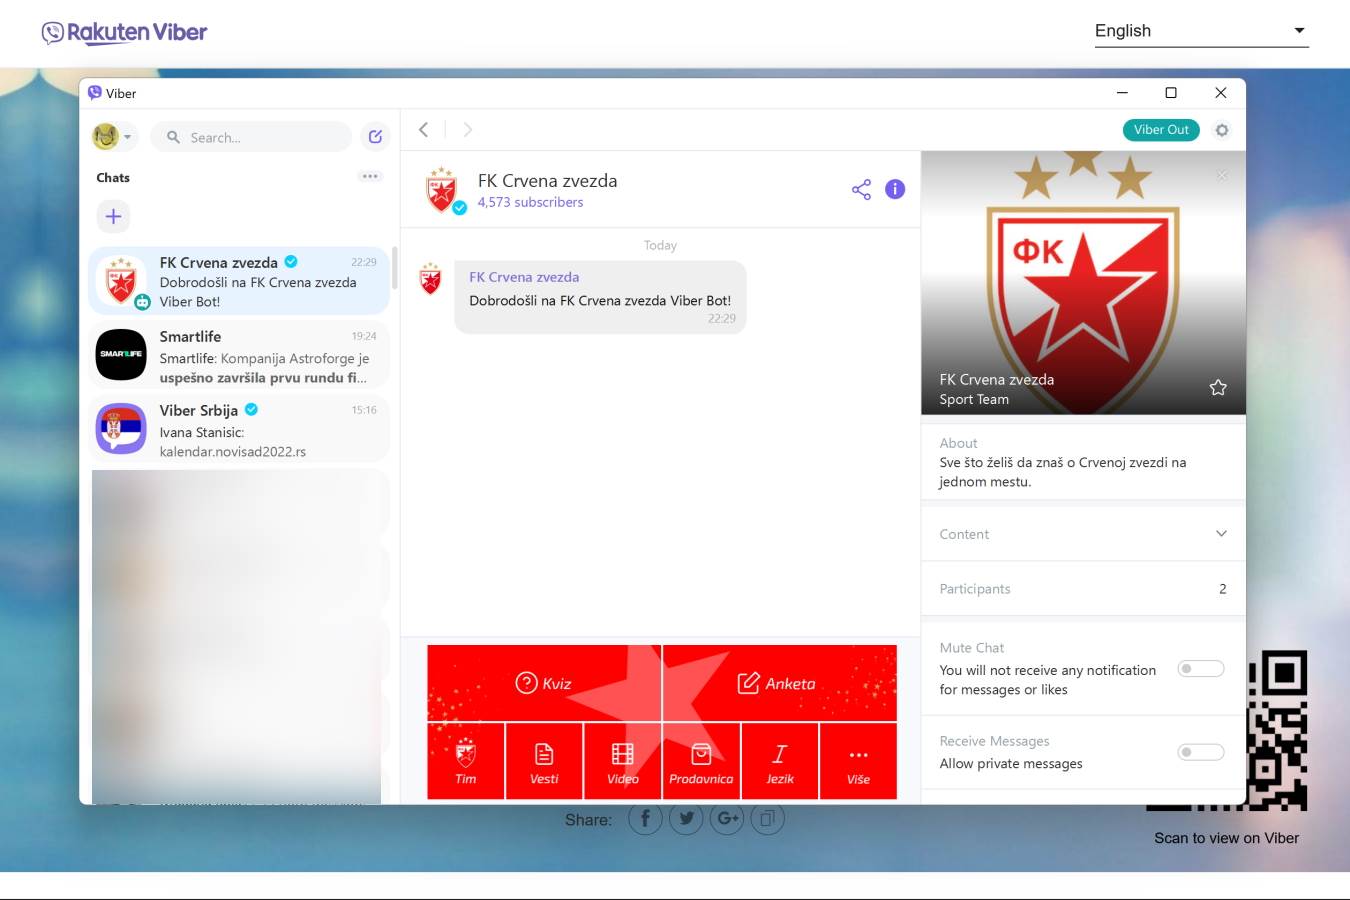
Task: Share the page on Twitter
Action: pos(686,818)
